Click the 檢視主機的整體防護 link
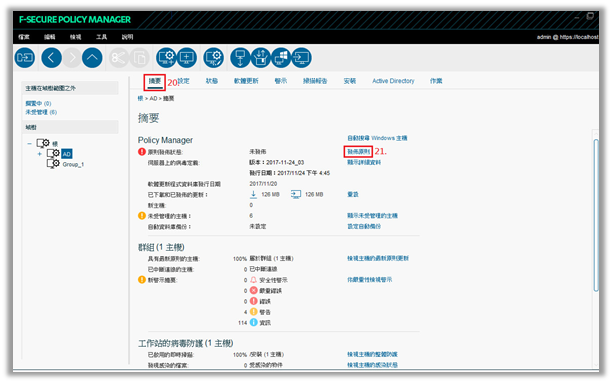Image resolution: width=612 pixels, height=383 pixels. tap(372, 354)
